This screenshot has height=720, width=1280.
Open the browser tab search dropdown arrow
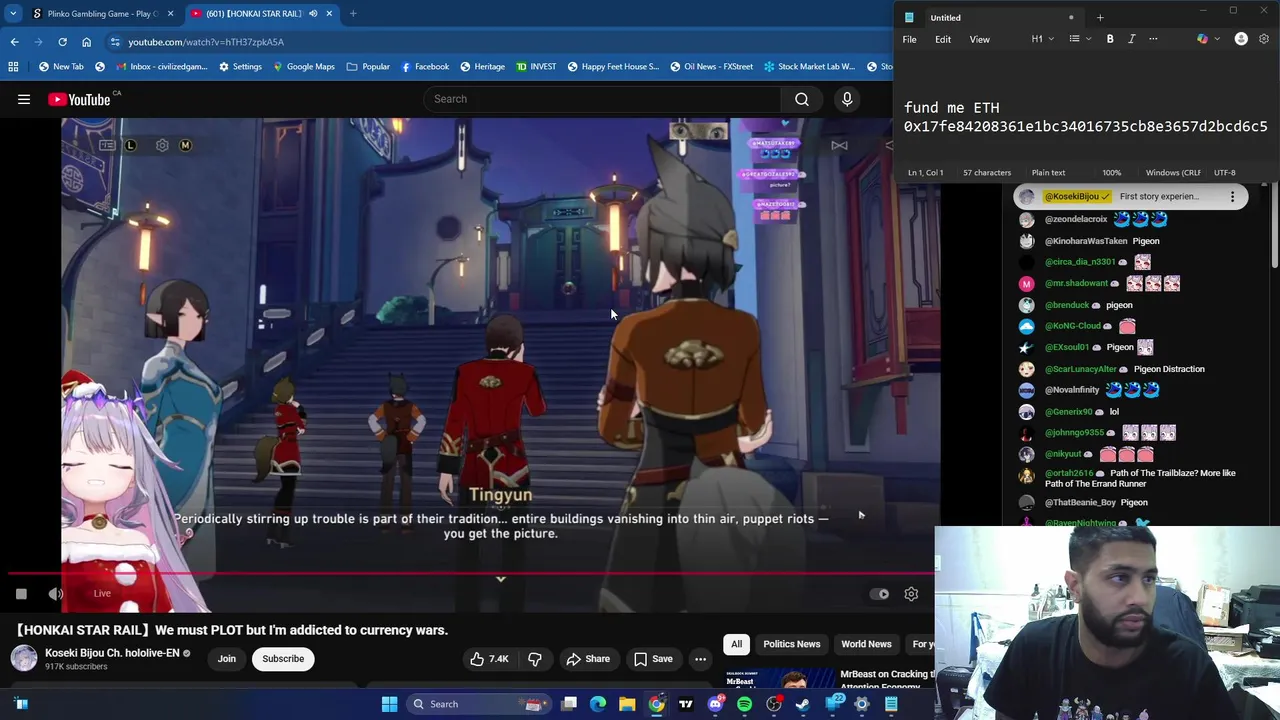pos(13,14)
